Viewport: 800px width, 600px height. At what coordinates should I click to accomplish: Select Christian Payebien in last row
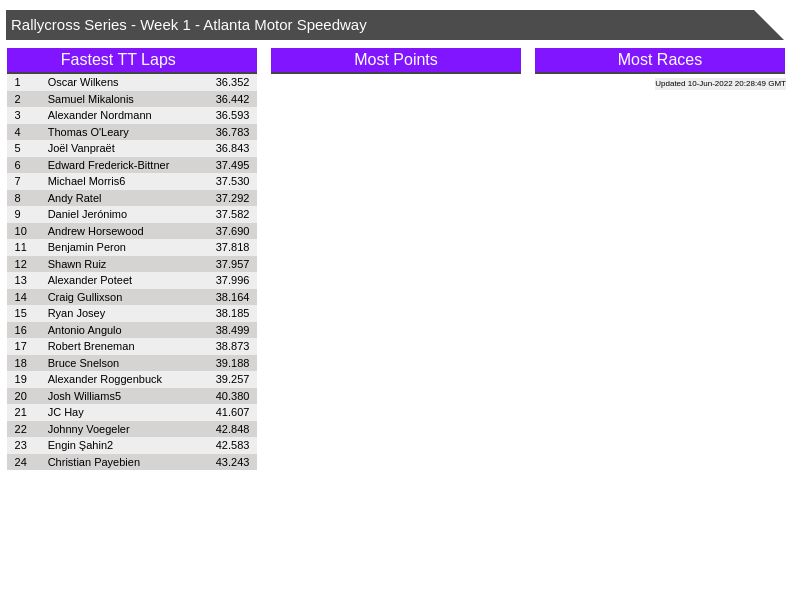point(94,462)
